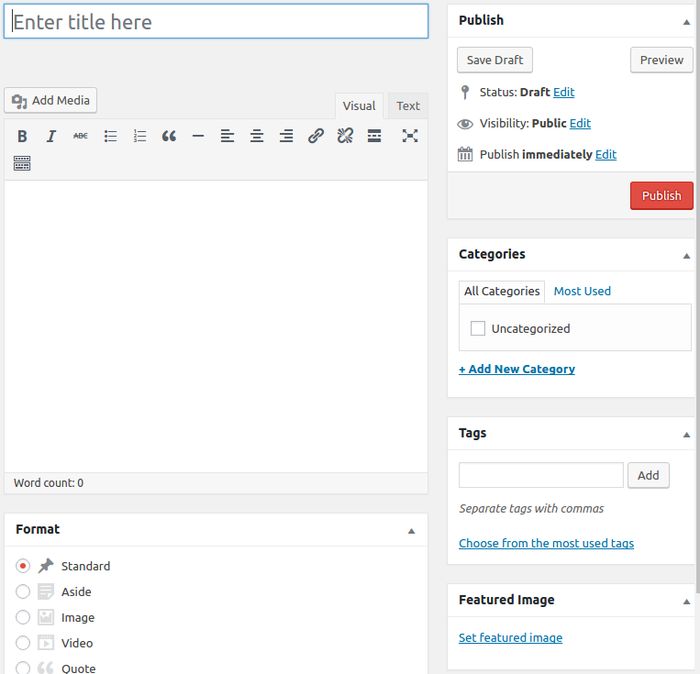This screenshot has width=700, height=674.
Task: Click the publish calendar icon
Action: (x=465, y=154)
